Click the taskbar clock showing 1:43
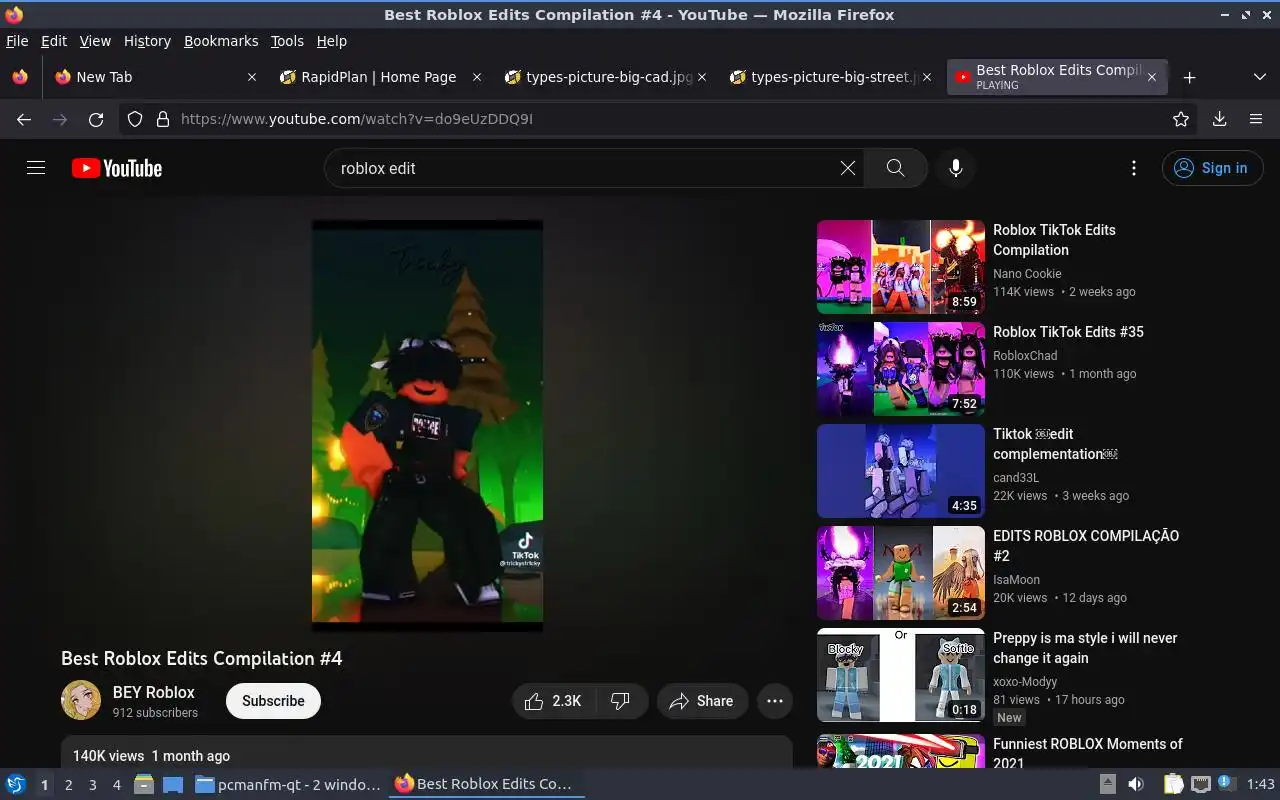The image size is (1280, 800). 1261,785
